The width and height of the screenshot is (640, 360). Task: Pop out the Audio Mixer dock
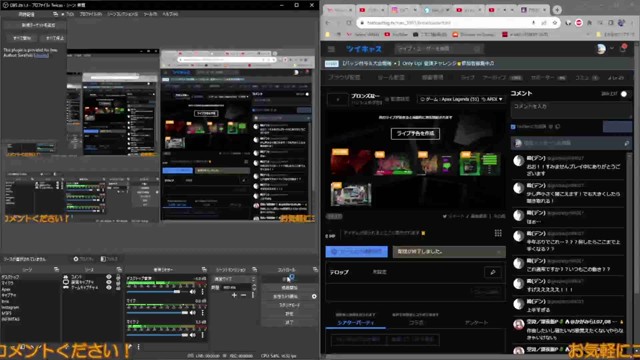tap(204, 270)
